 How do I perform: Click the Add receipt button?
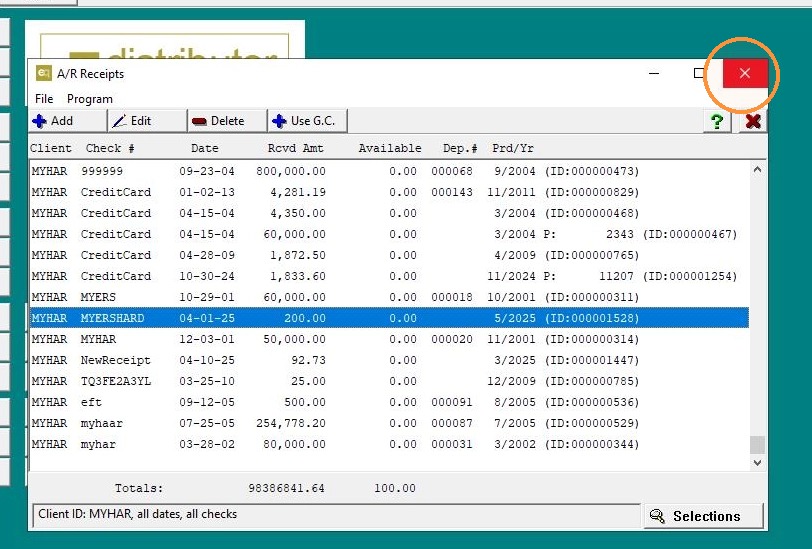tap(67, 121)
